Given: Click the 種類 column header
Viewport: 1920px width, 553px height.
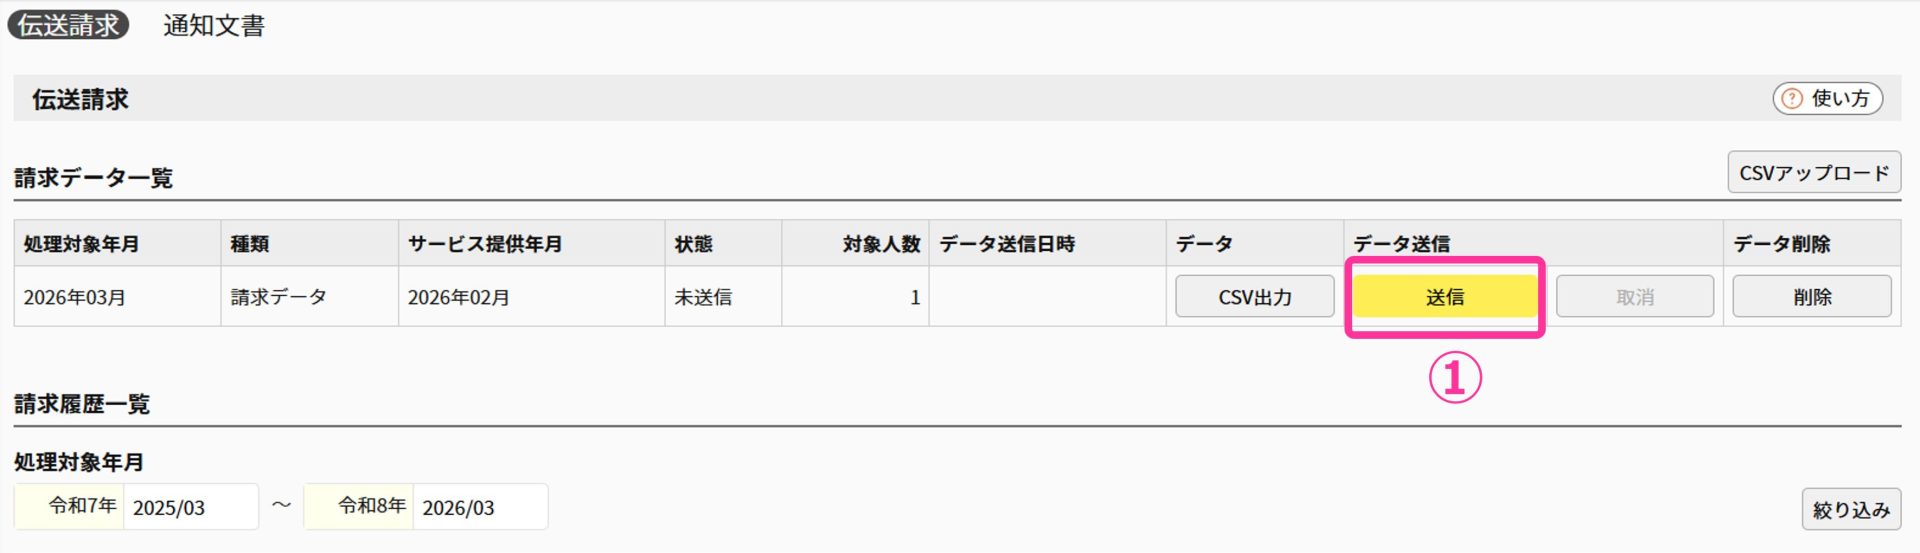Looking at the screenshot, I should [x=250, y=244].
